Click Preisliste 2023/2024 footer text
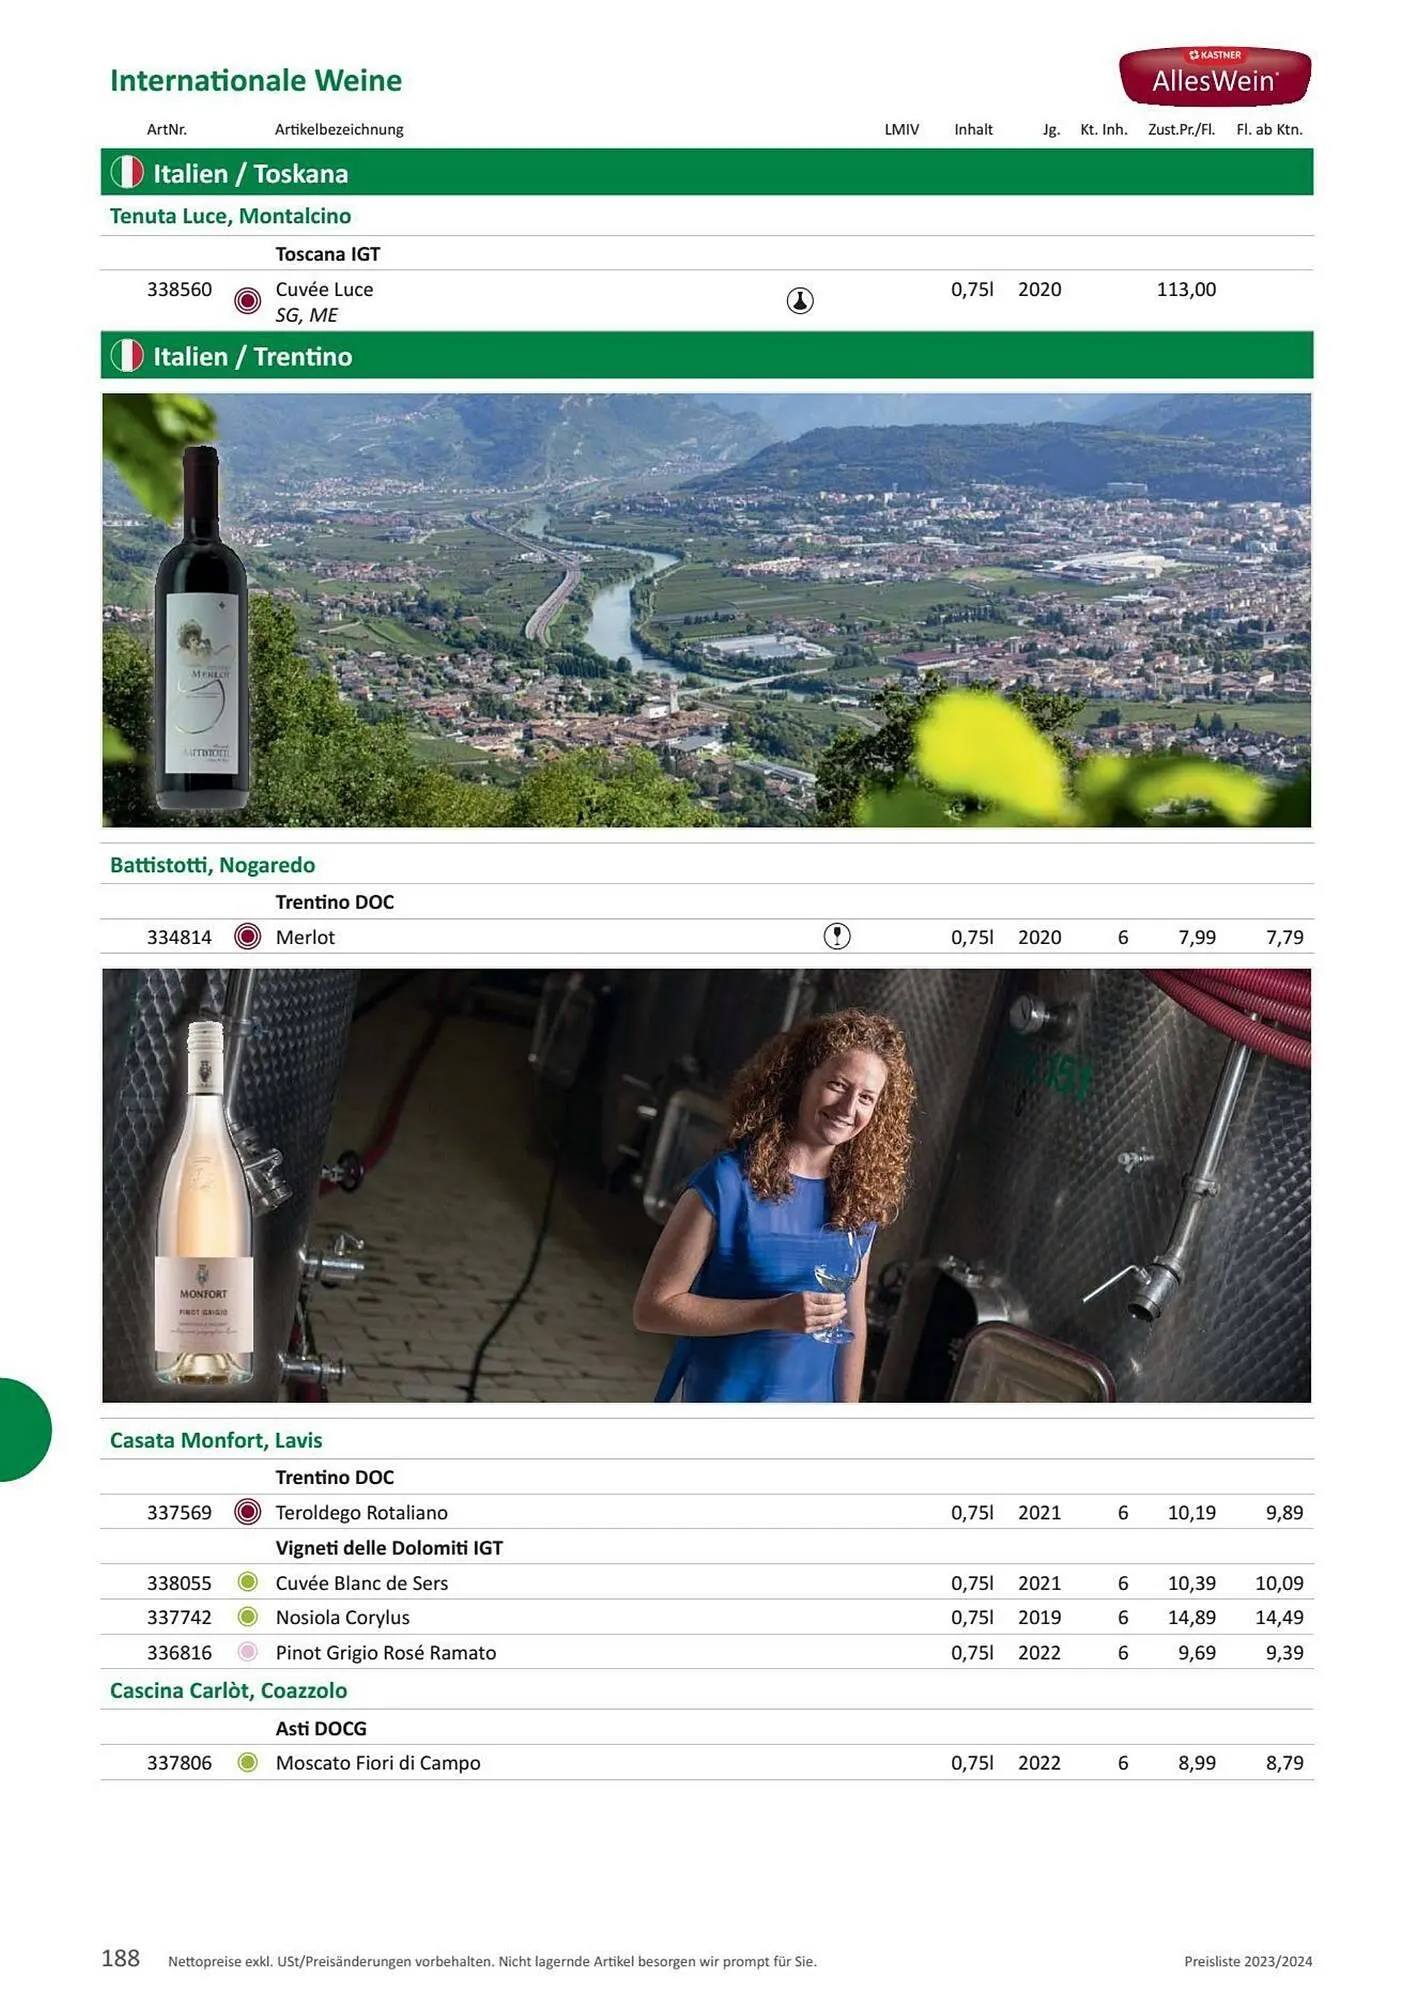The image size is (1414, 2000). [x=1248, y=1961]
